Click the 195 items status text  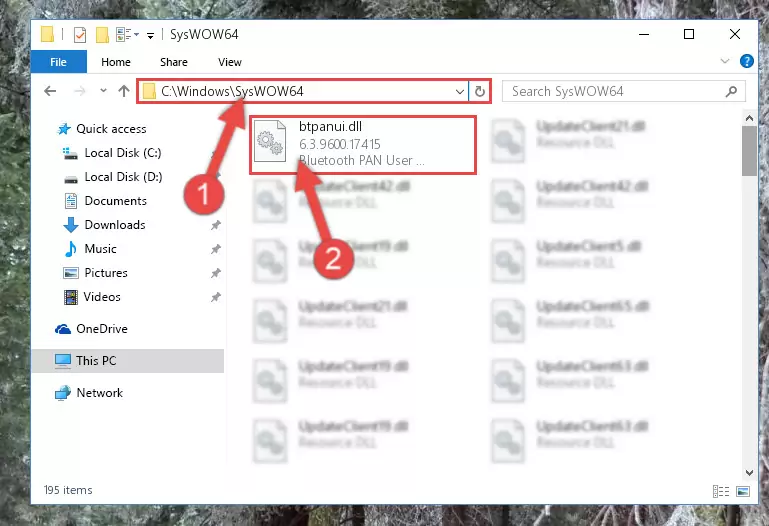pyautogui.click(x=68, y=490)
